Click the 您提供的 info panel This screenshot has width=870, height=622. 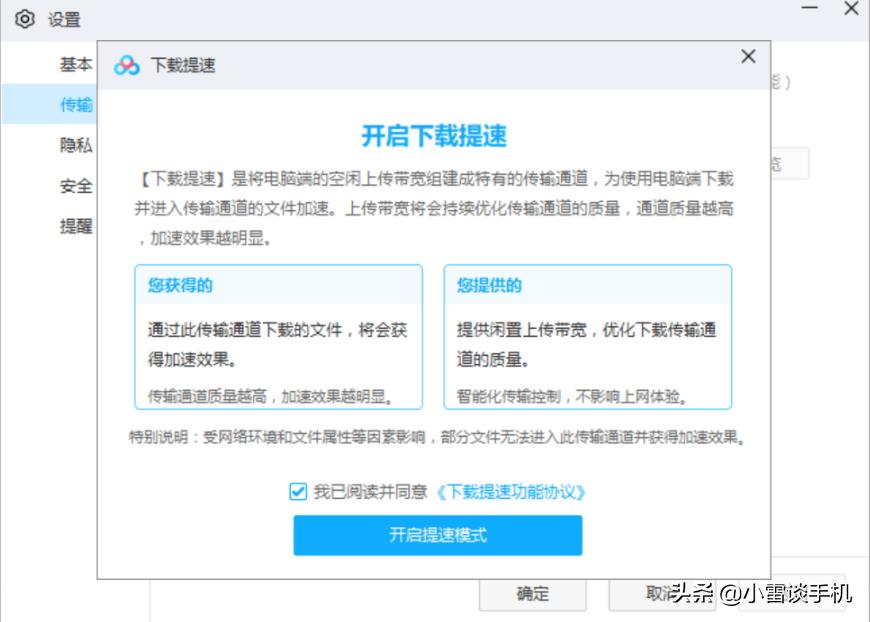[588, 335]
